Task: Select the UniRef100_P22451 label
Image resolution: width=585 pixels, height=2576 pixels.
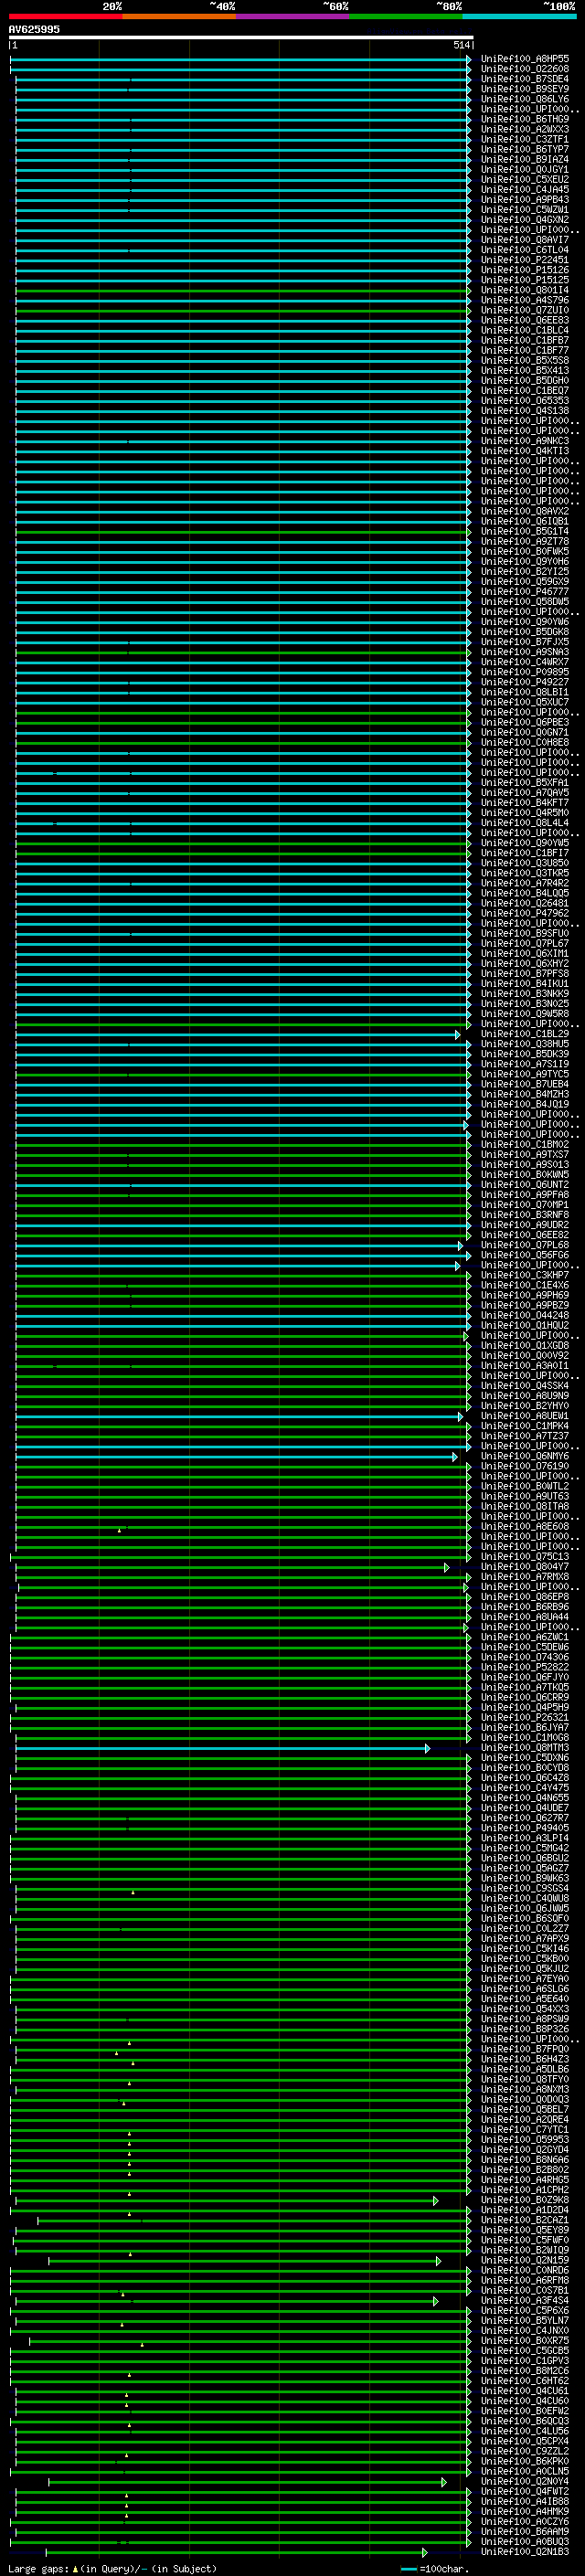Action: (525, 260)
